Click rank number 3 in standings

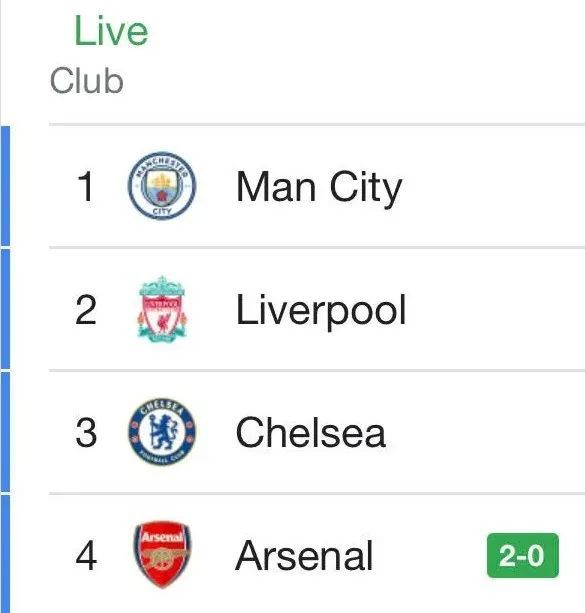(x=86, y=432)
